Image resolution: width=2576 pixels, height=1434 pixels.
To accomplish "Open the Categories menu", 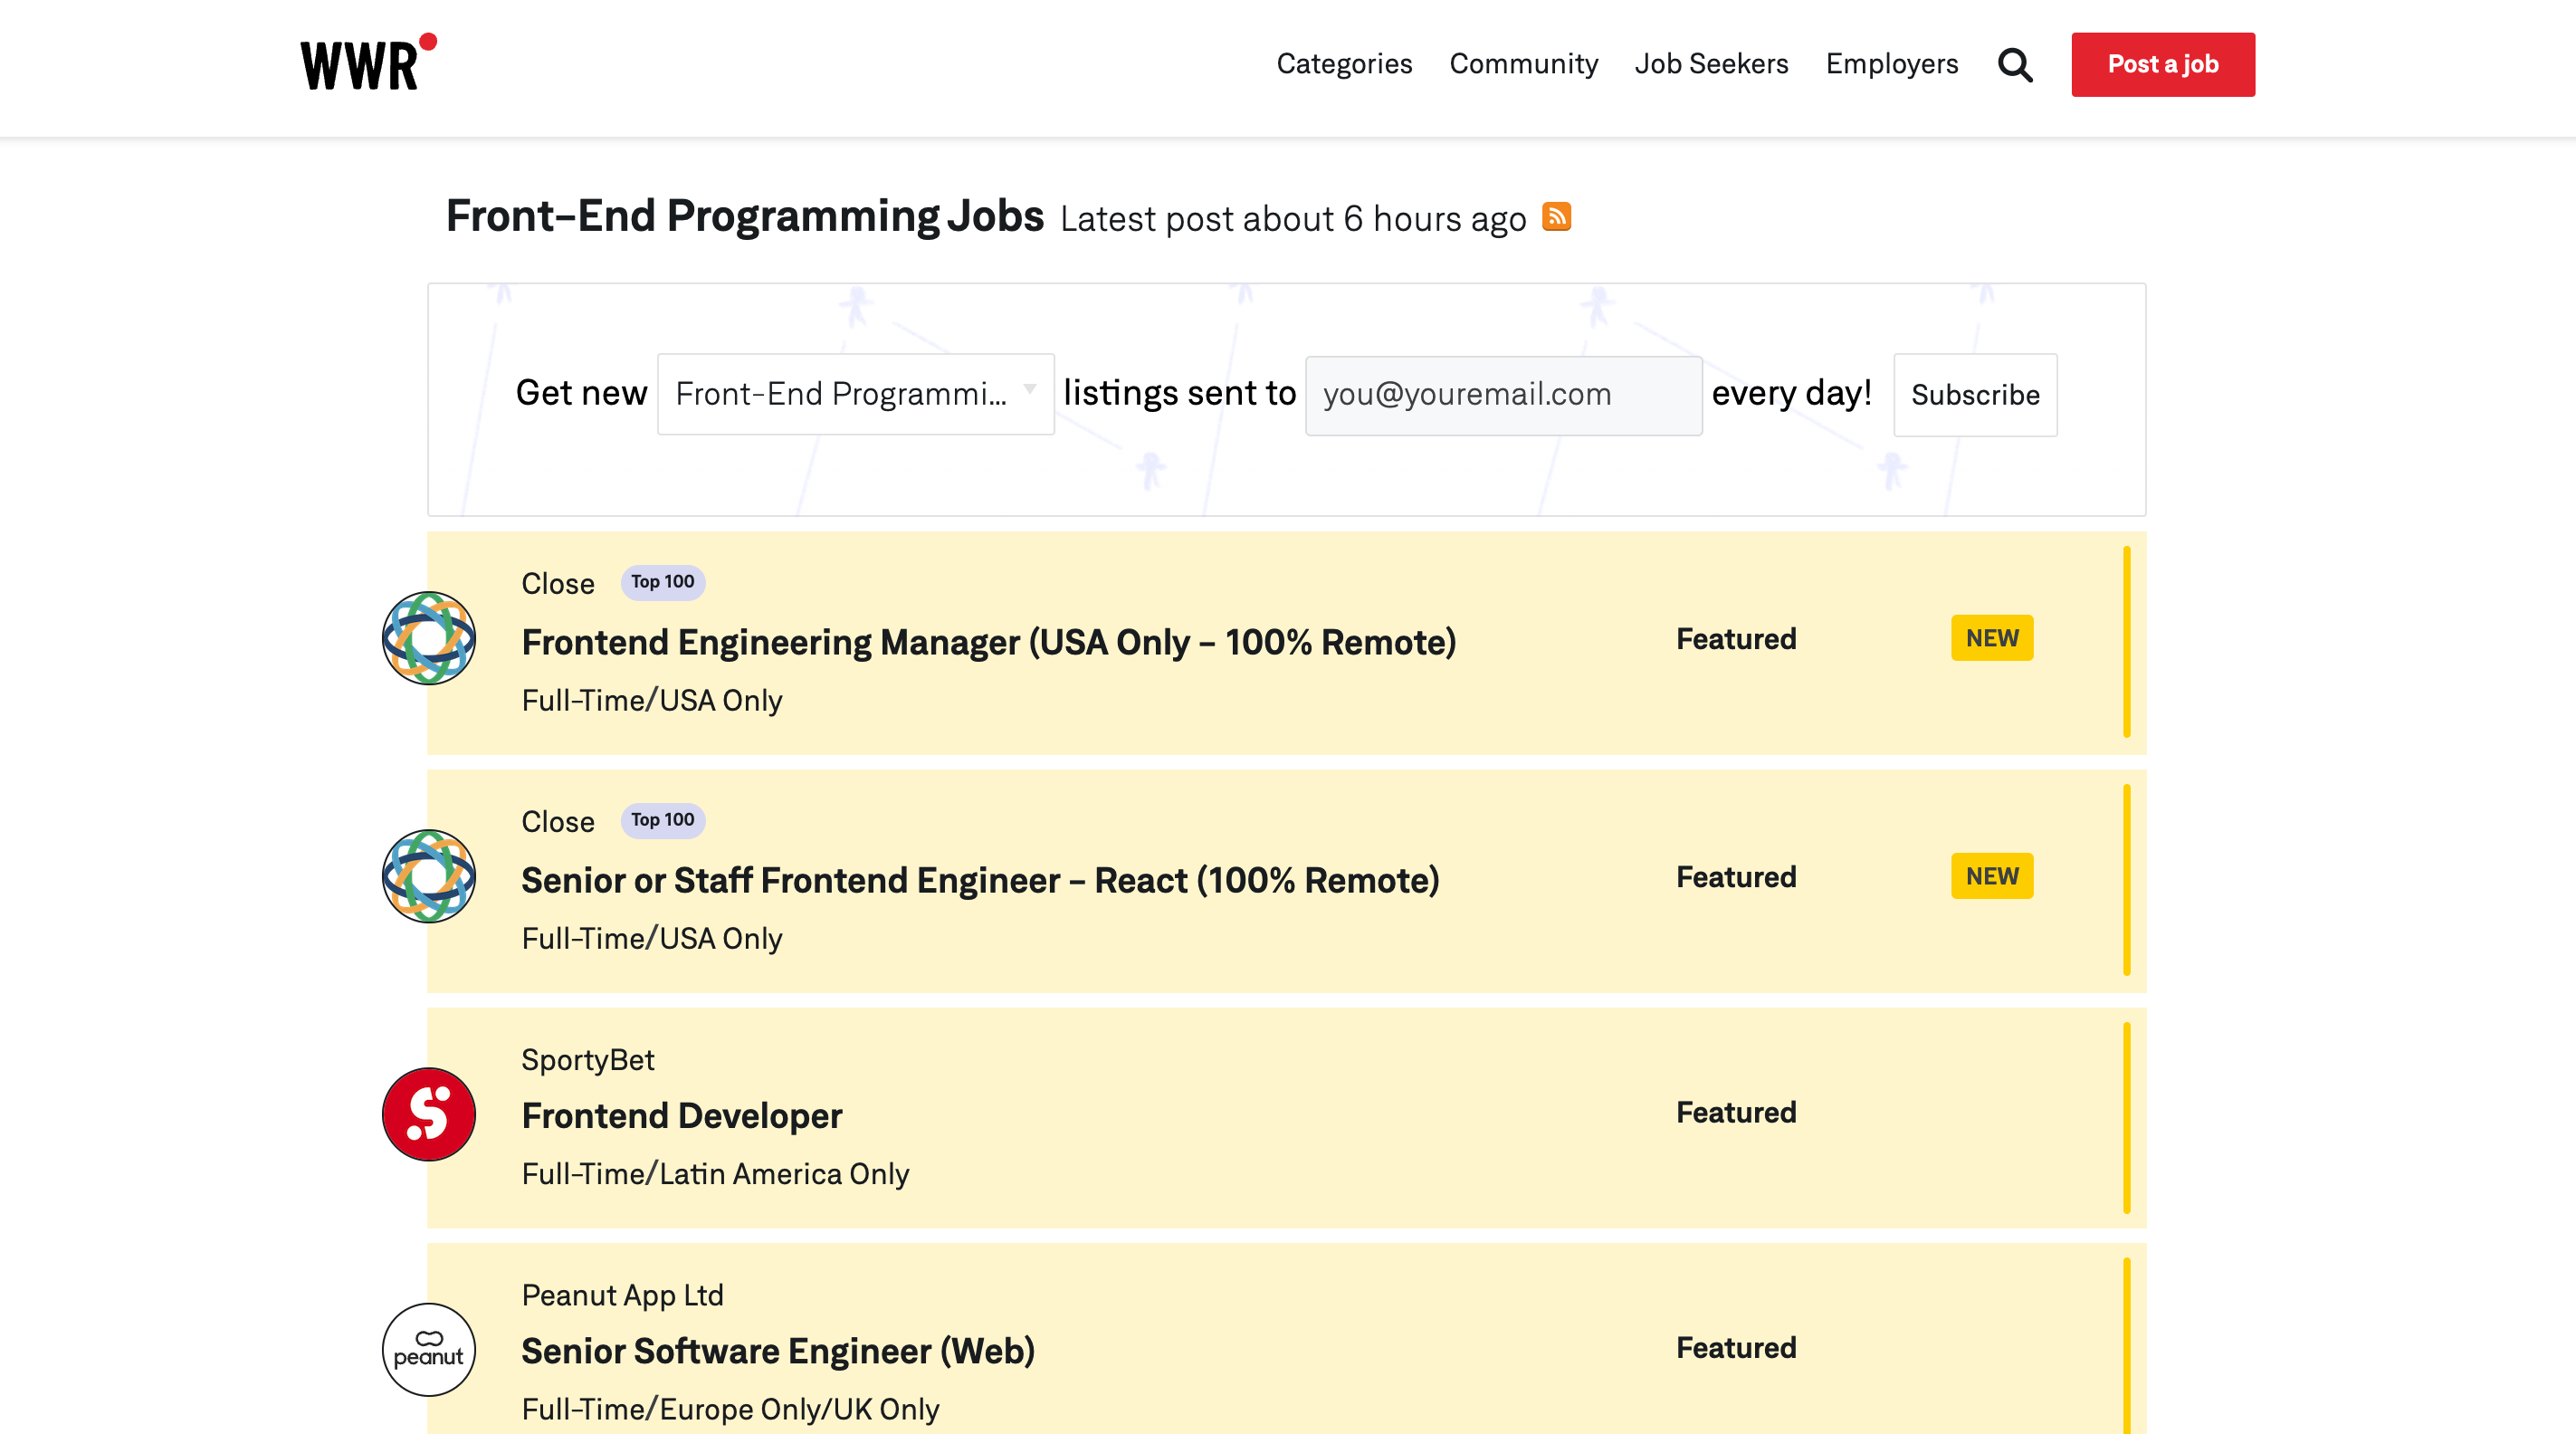I will 1343,64.
